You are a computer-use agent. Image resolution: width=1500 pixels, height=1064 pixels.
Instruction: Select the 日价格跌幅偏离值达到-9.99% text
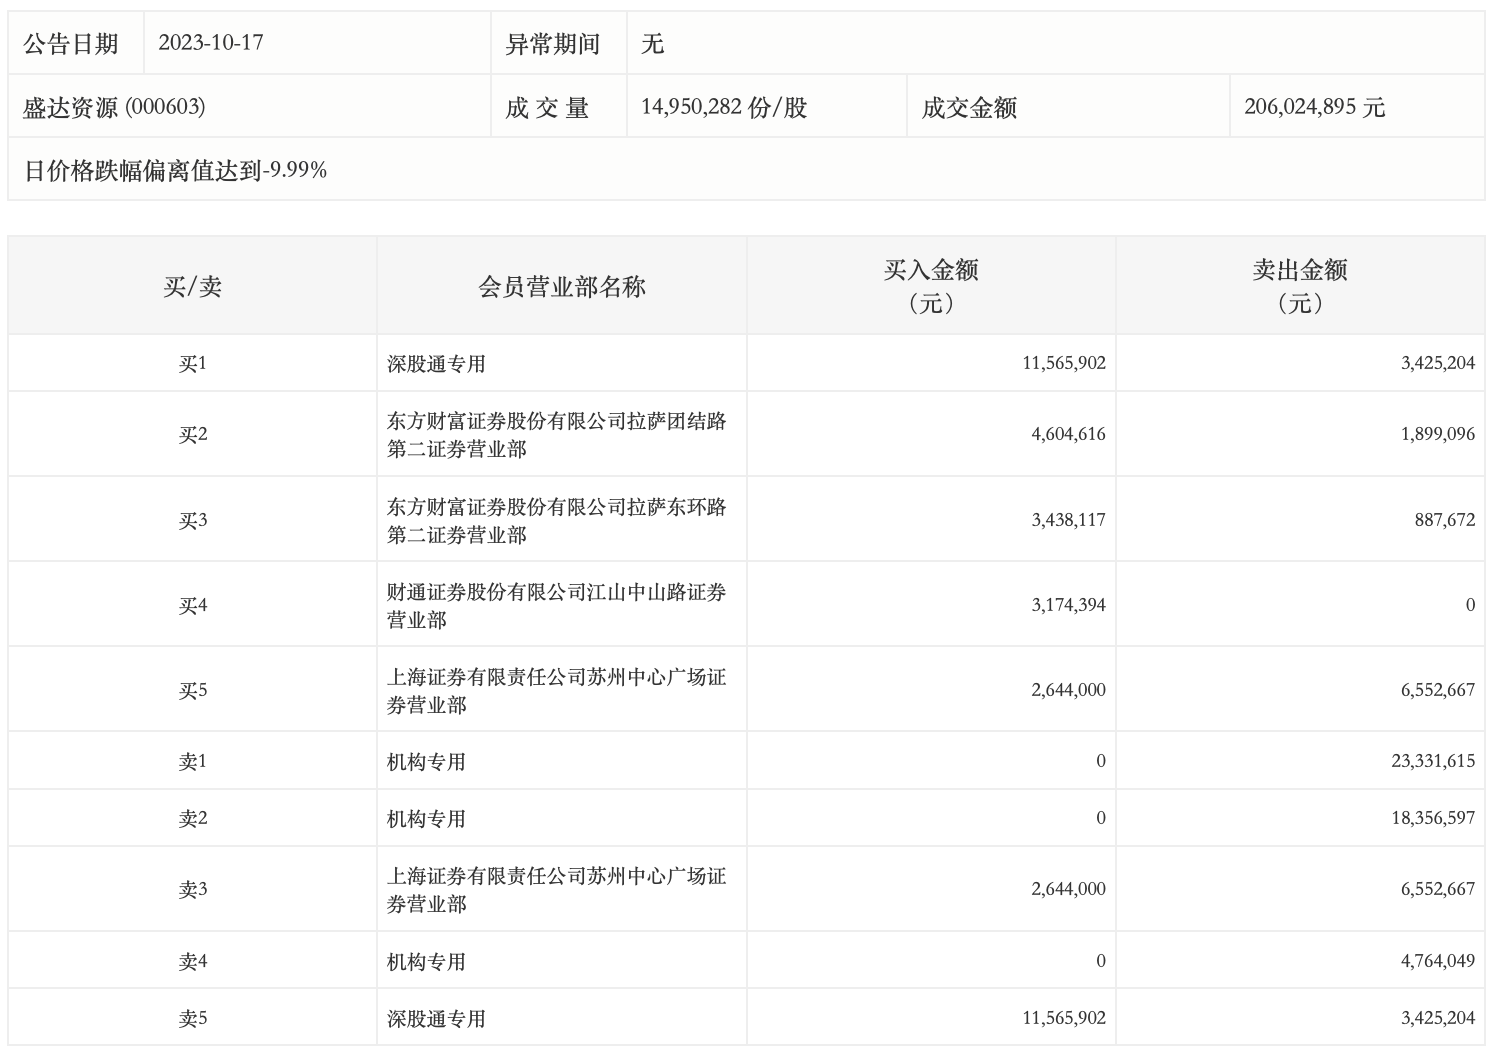coord(176,171)
